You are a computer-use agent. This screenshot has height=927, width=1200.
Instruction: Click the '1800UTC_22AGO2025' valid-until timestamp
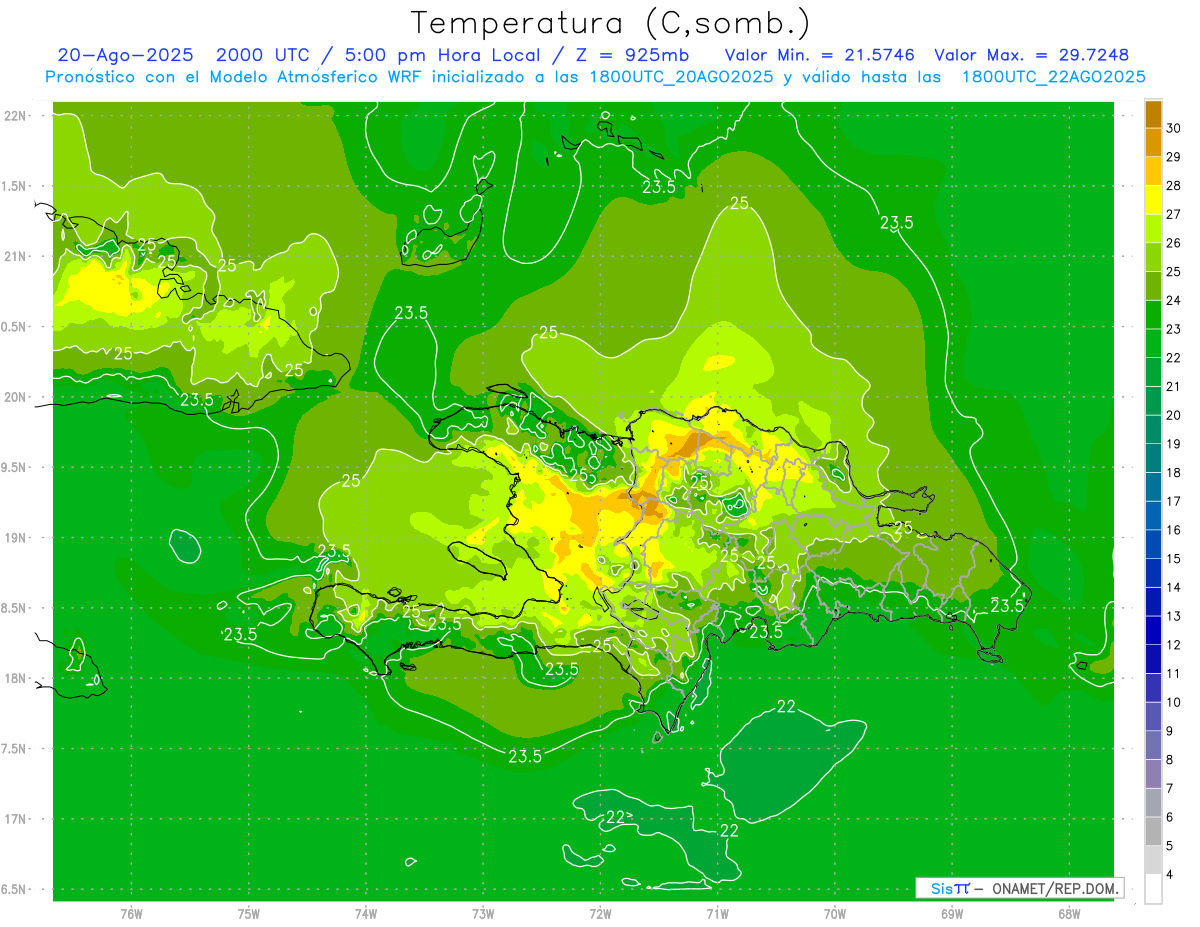[1053, 77]
